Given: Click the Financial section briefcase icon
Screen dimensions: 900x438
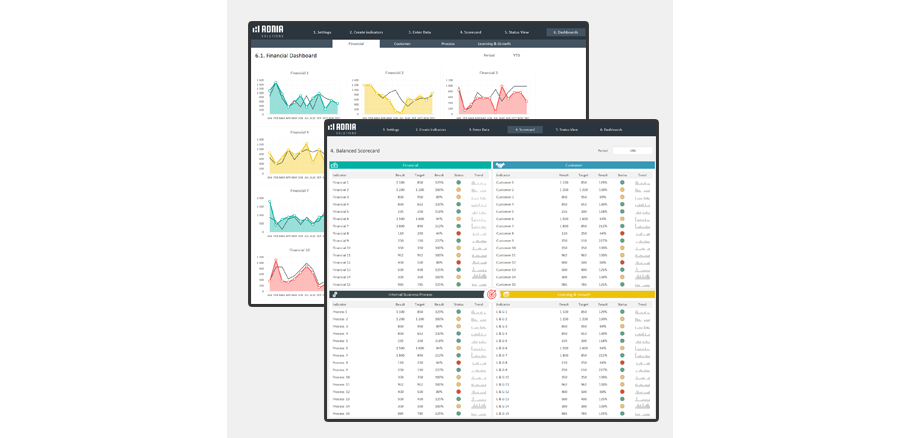Looking at the screenshot, I should (x=335, y=165).
